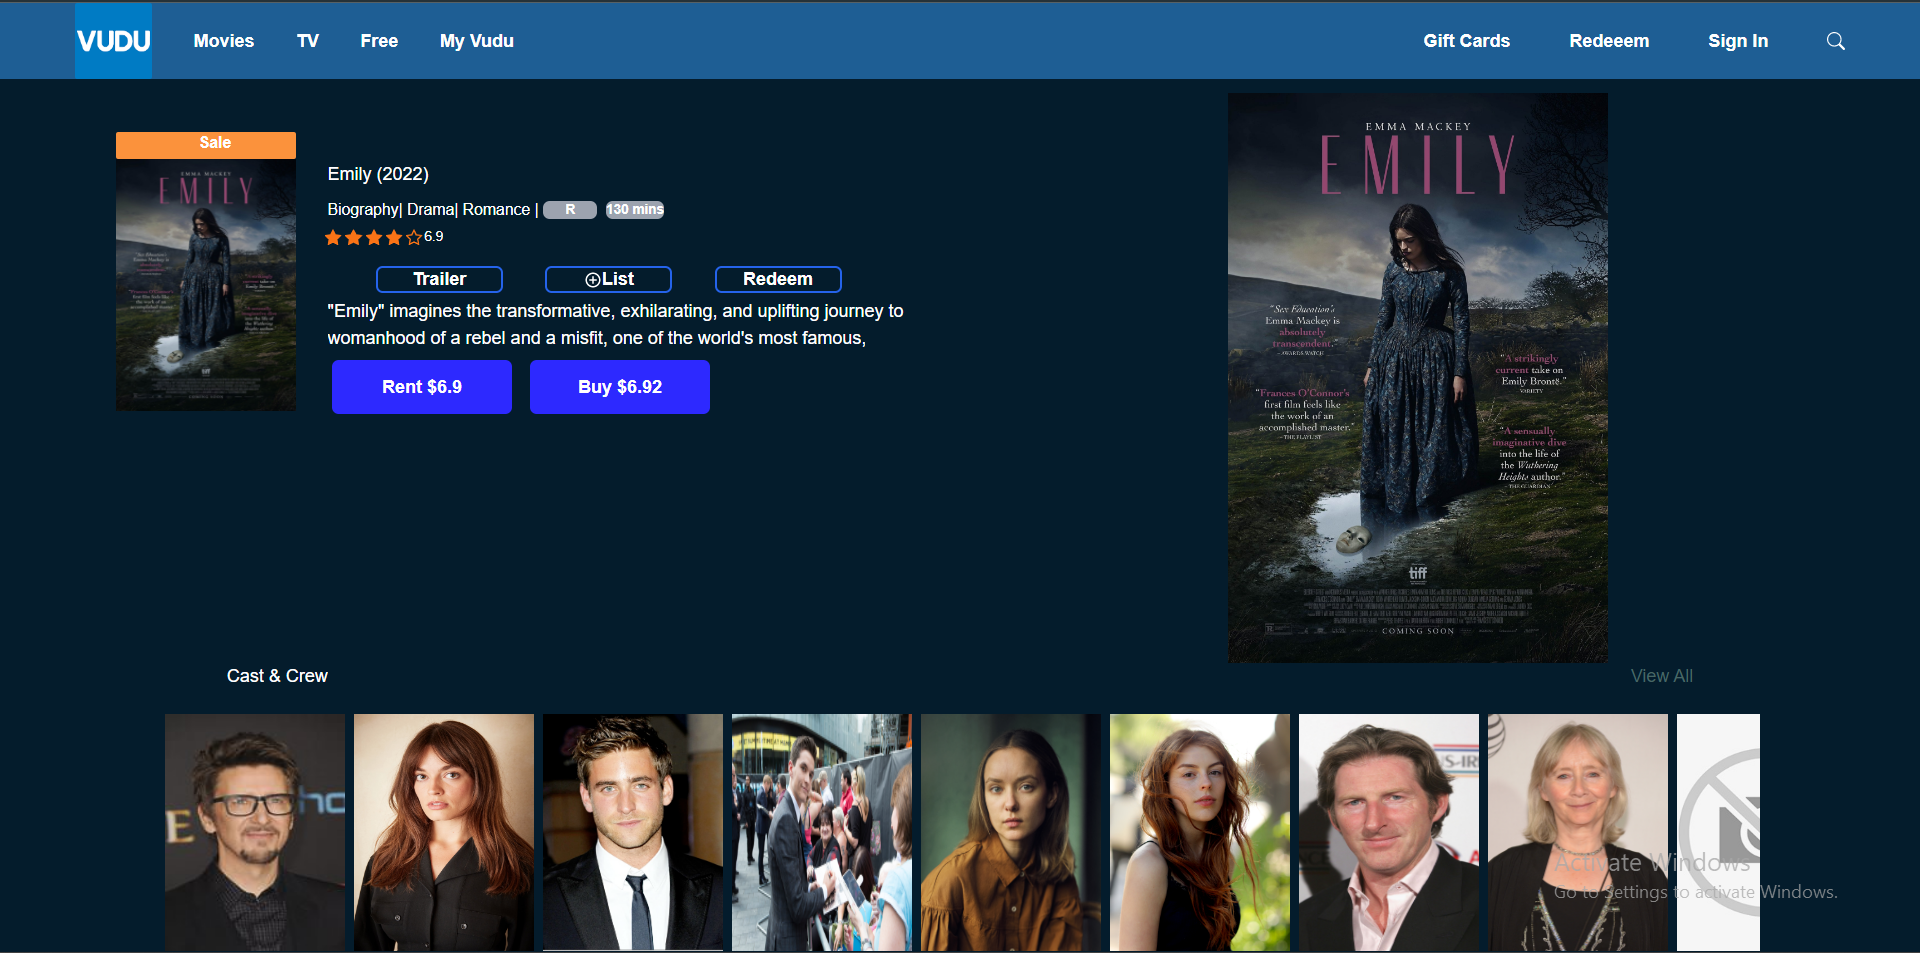The height and width of the screenshot is (953, 1920).
Task: Click the R rating badge
Action: click(x=570, y=210)
